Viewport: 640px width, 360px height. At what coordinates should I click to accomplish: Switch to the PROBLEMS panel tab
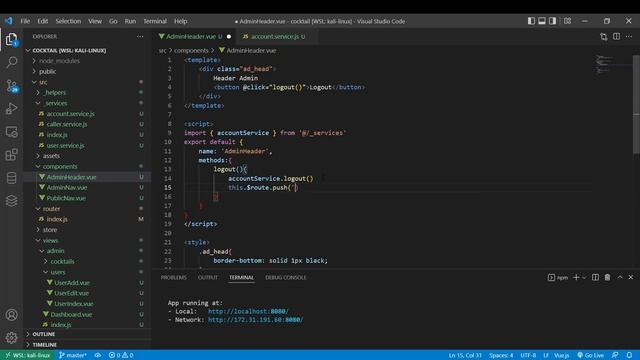click(x=173, y=278)
